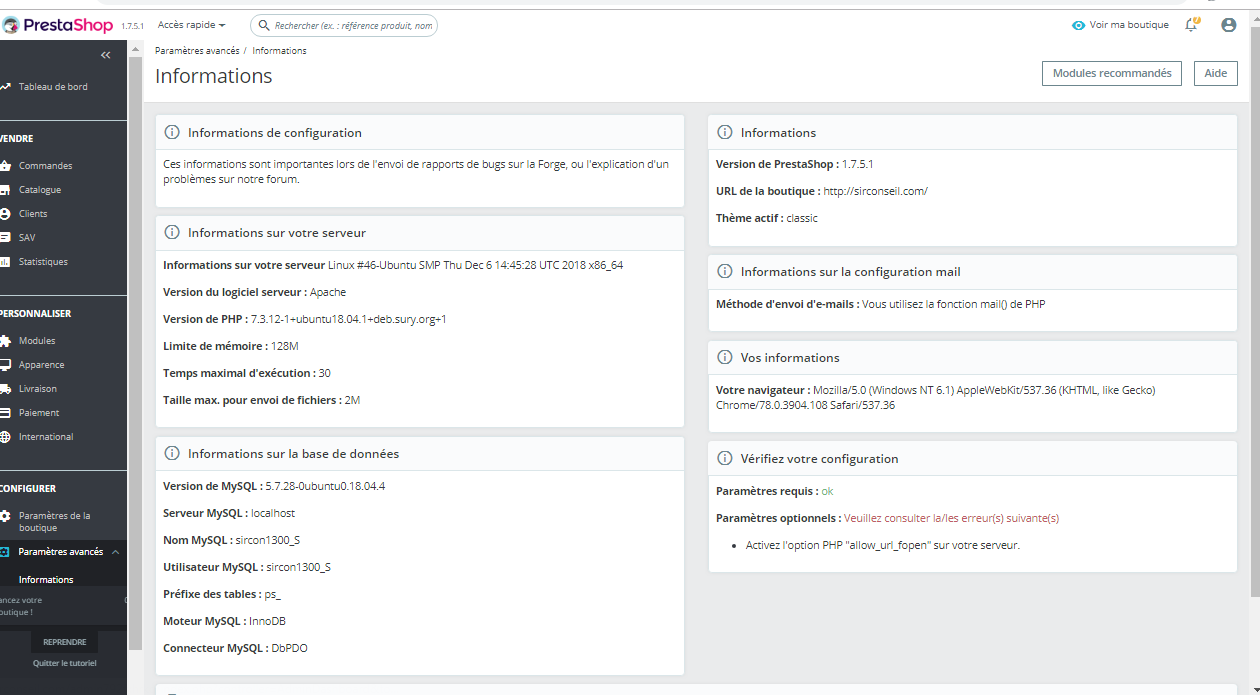Open the Accès rapide dropdown
The height and width of the screenshot is (695, 1260).
pos(191,25)
